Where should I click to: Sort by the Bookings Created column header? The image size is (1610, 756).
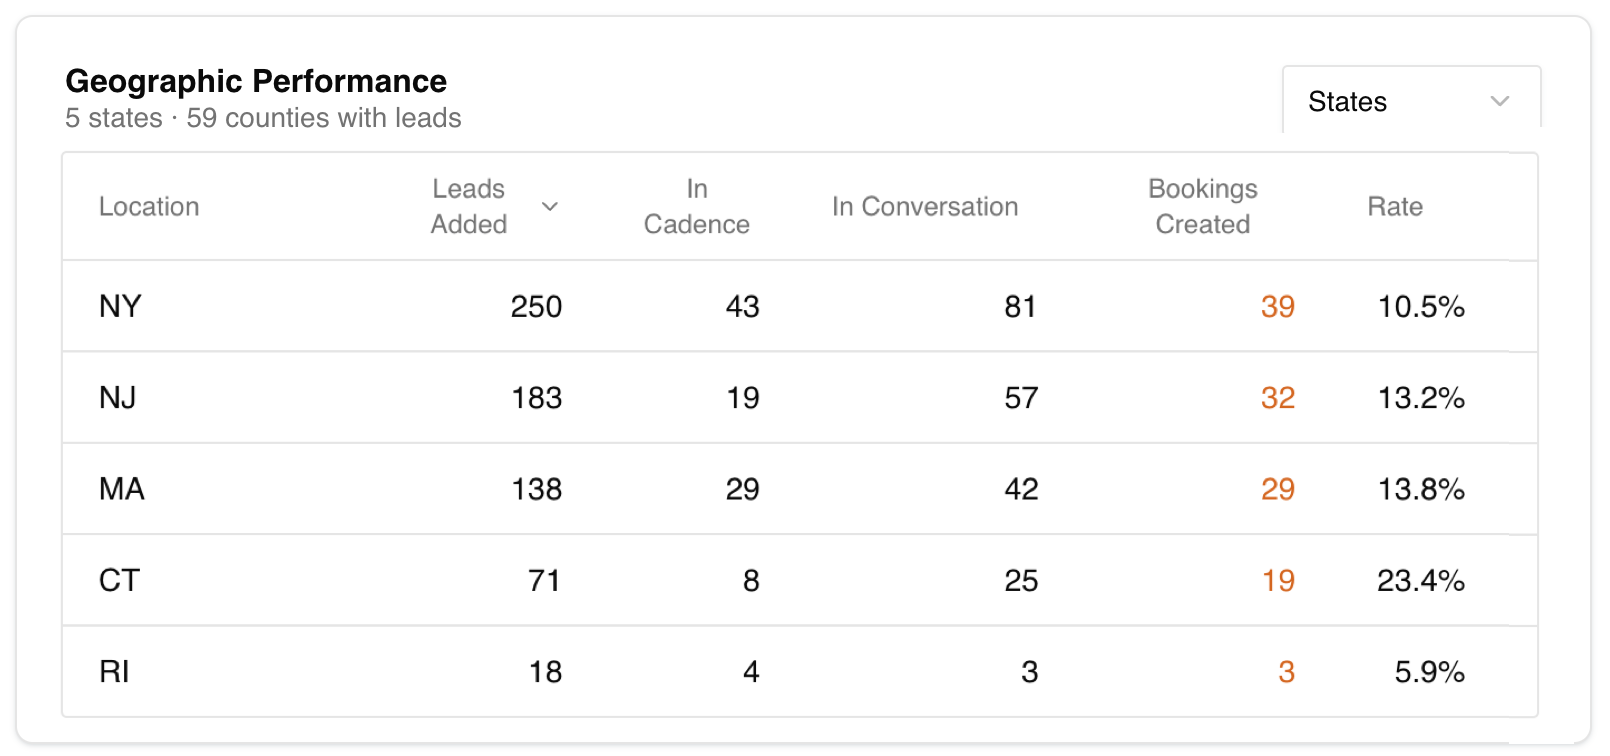[x=1202, y=206]
